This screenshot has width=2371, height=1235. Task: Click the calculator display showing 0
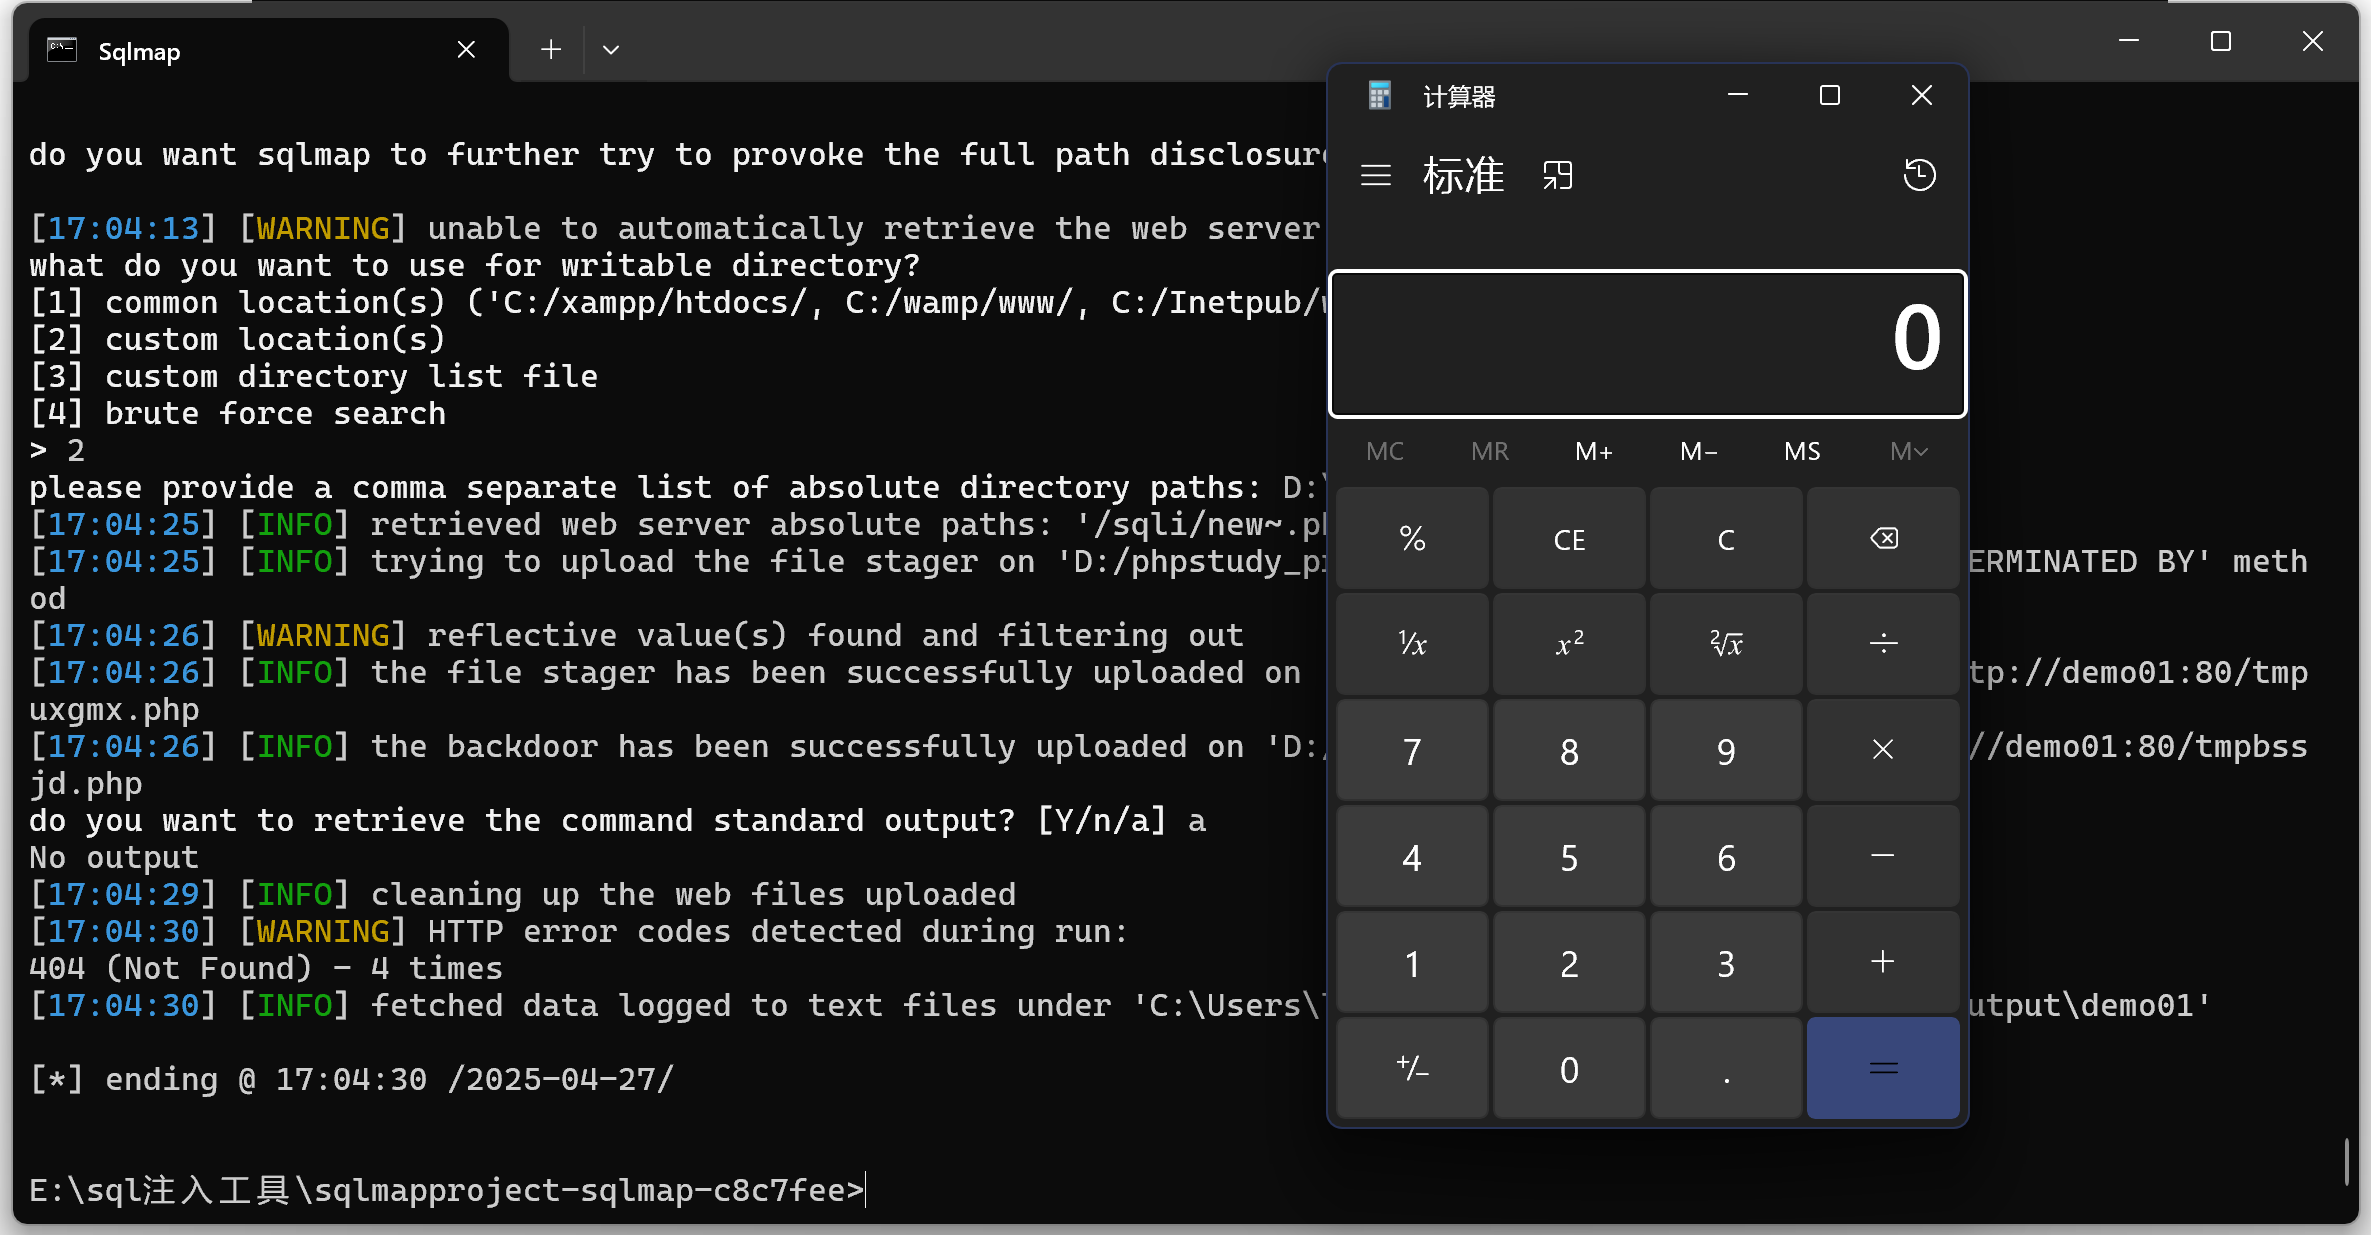pos(1647,343)
